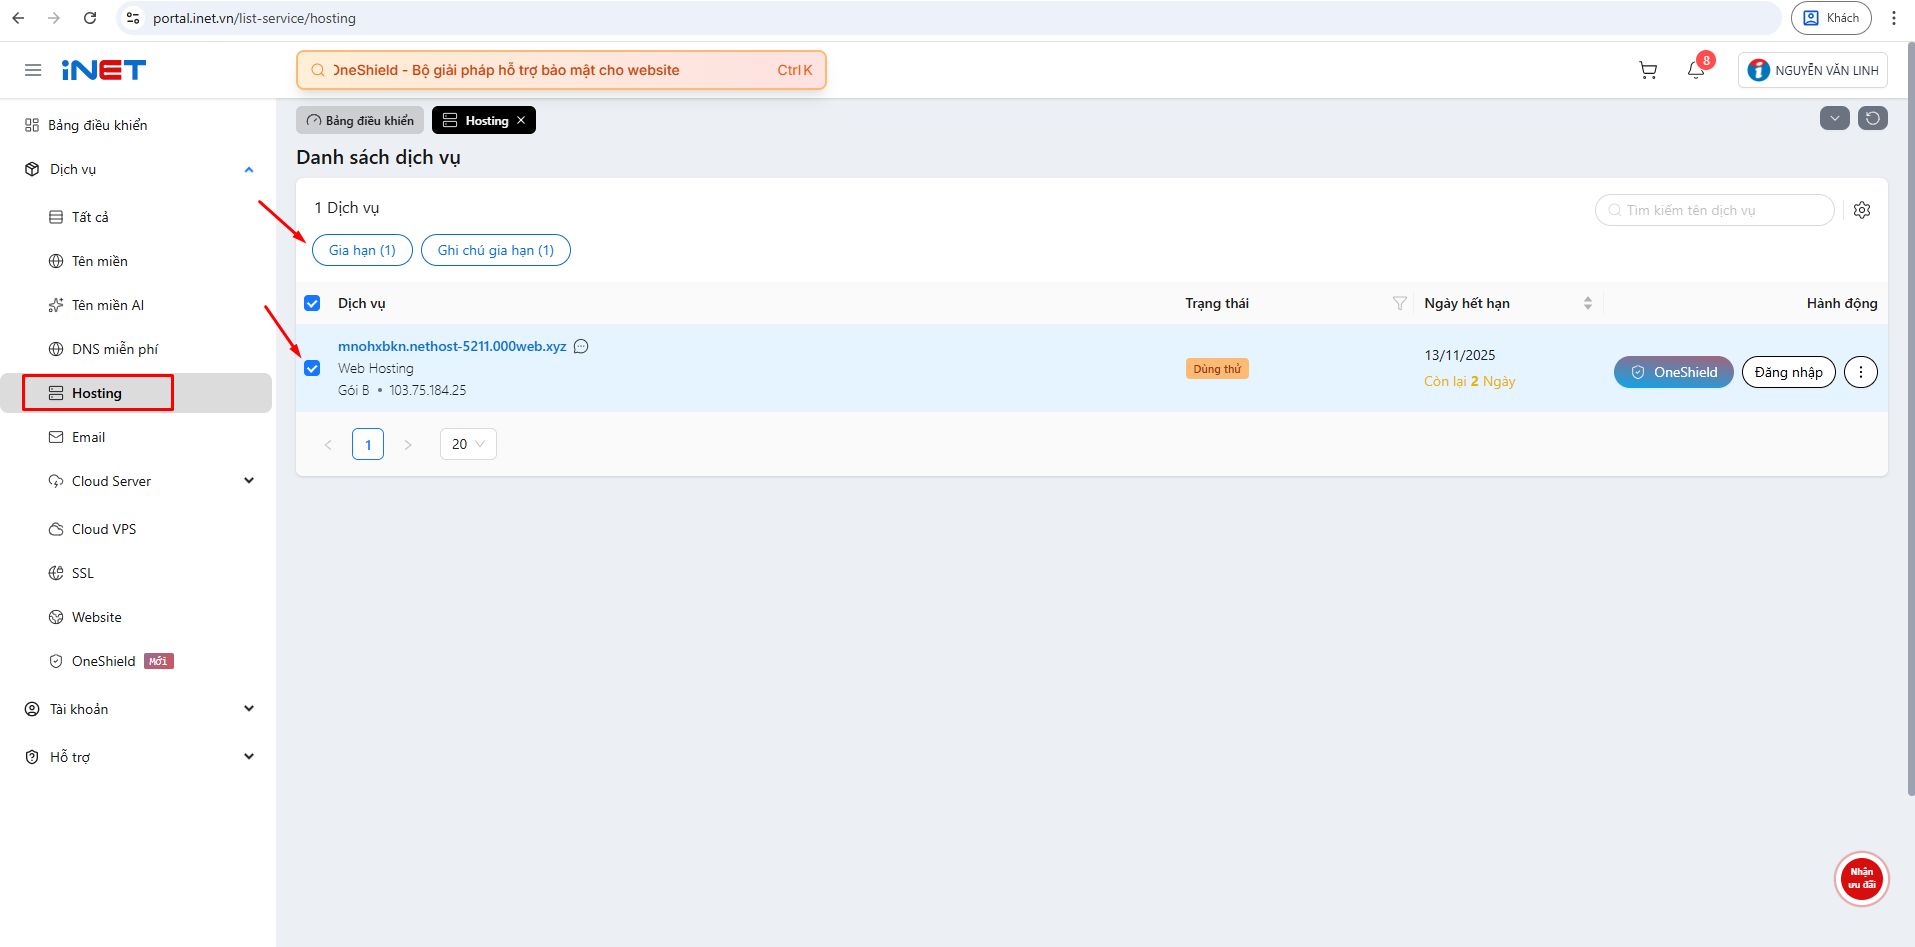Image resolution: width=1915 pixels, height=947 pixels.
Task: Toggle the select-all checkbox in table header
Action: click(x=312, y=303)
